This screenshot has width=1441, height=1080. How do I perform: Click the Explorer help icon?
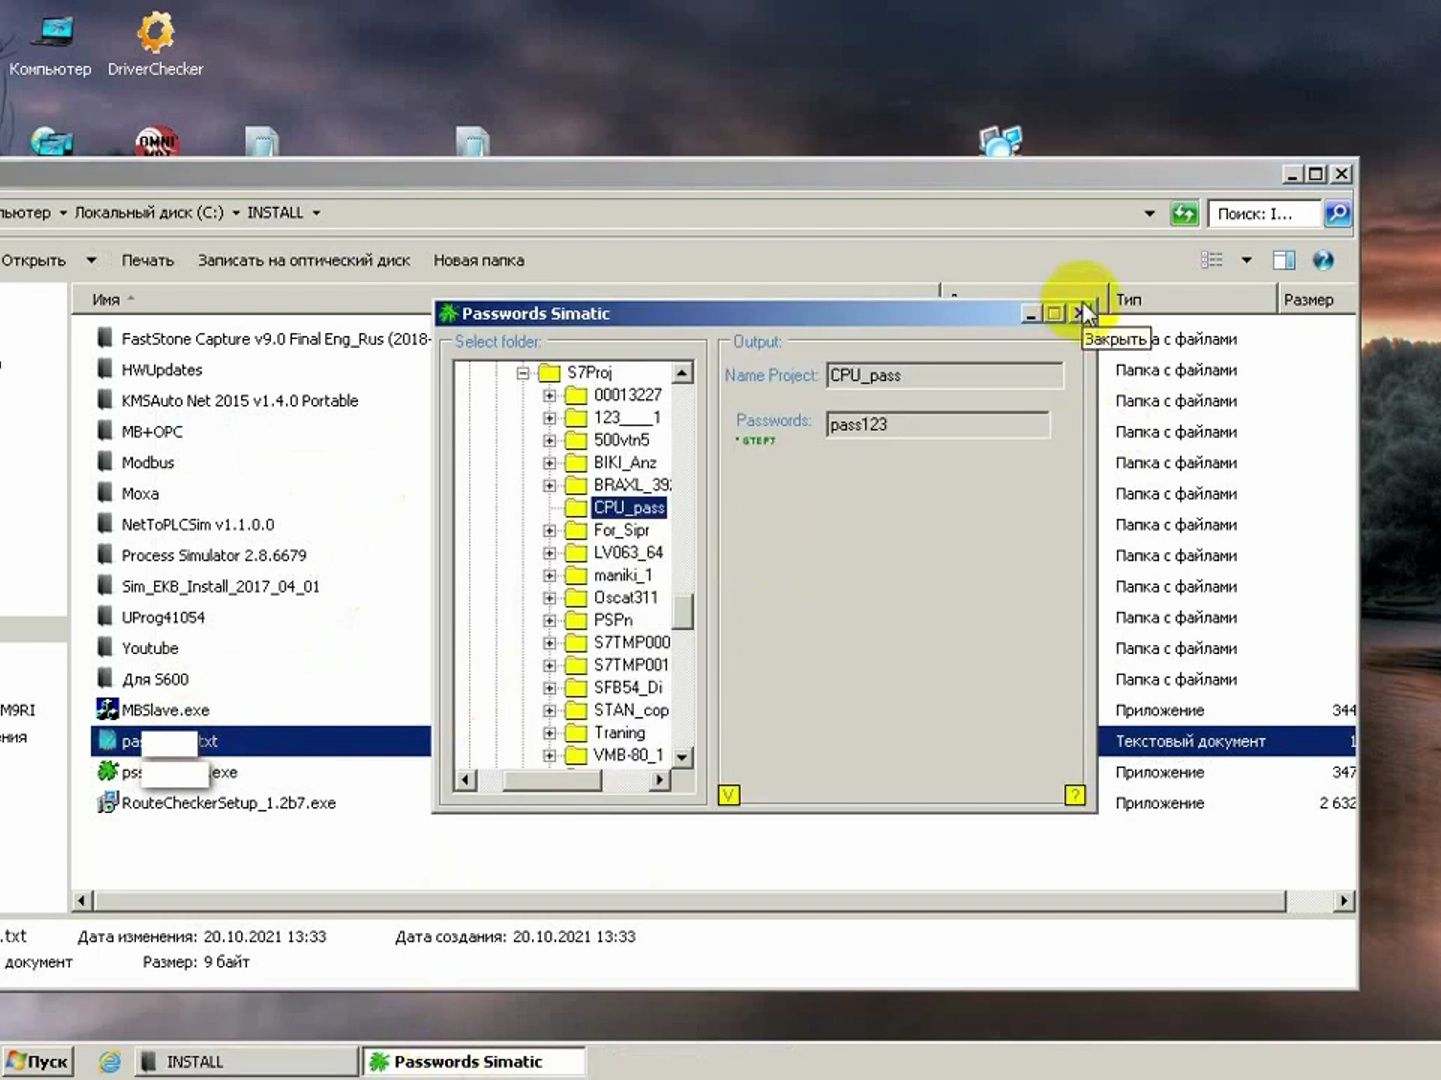click(1323, 260)
